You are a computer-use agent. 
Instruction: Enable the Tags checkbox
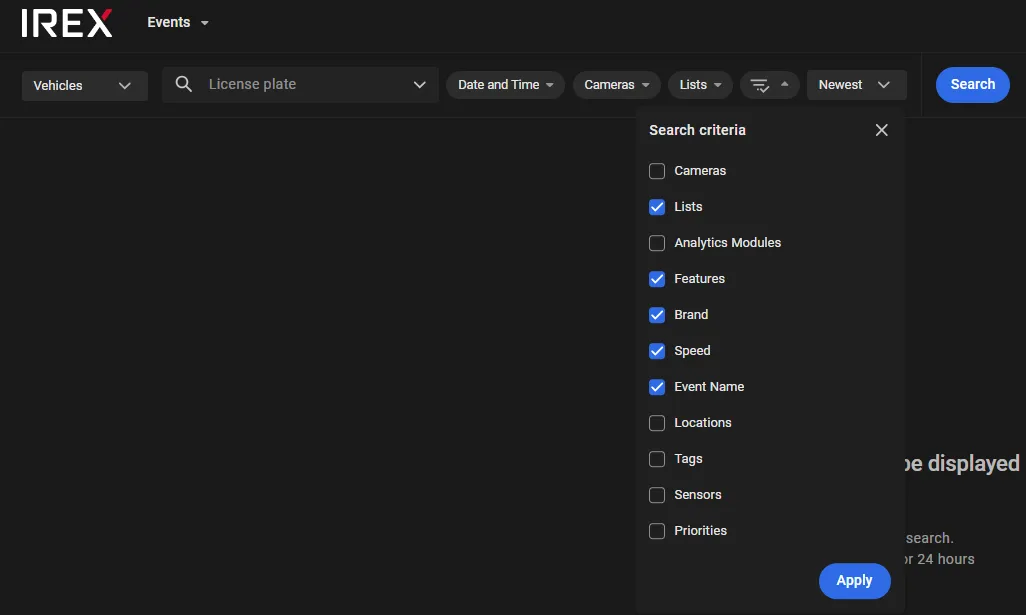click(x=657, y=459)
